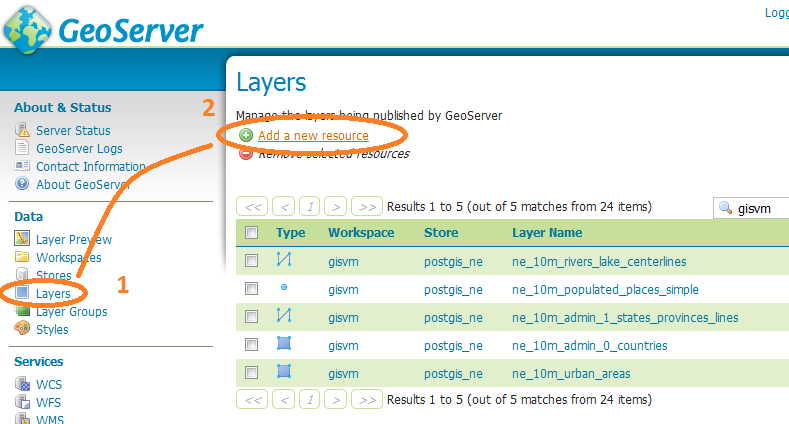789x424 pixels.
Task: Click the About GeoServer help icon
Action: 22,184
